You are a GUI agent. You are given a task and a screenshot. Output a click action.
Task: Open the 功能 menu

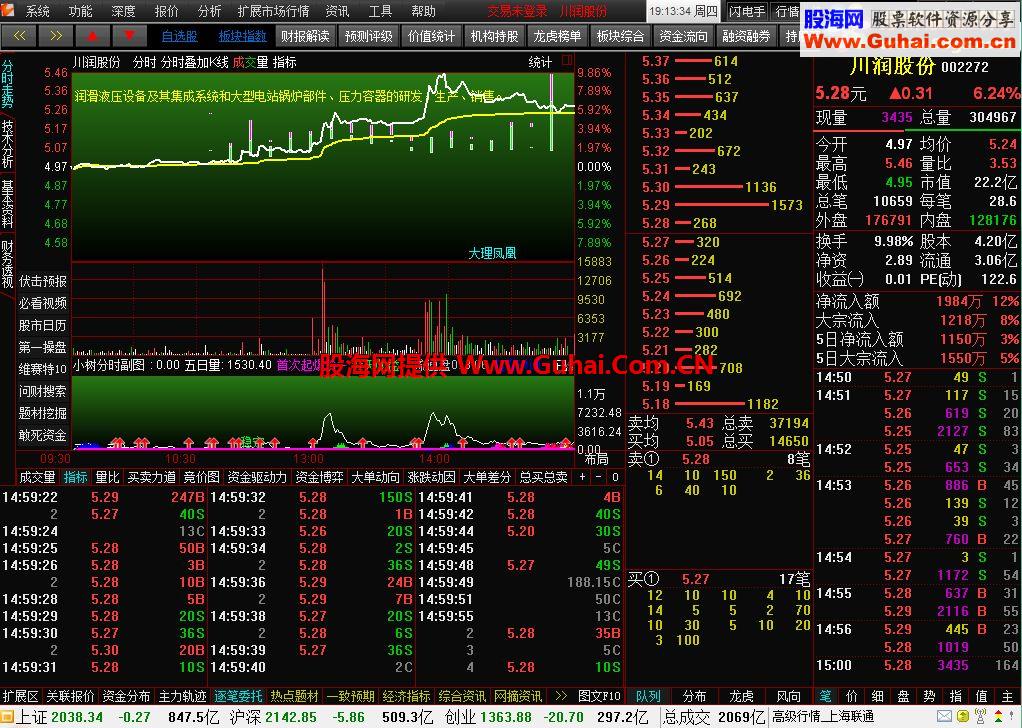(x=81, y=11)
